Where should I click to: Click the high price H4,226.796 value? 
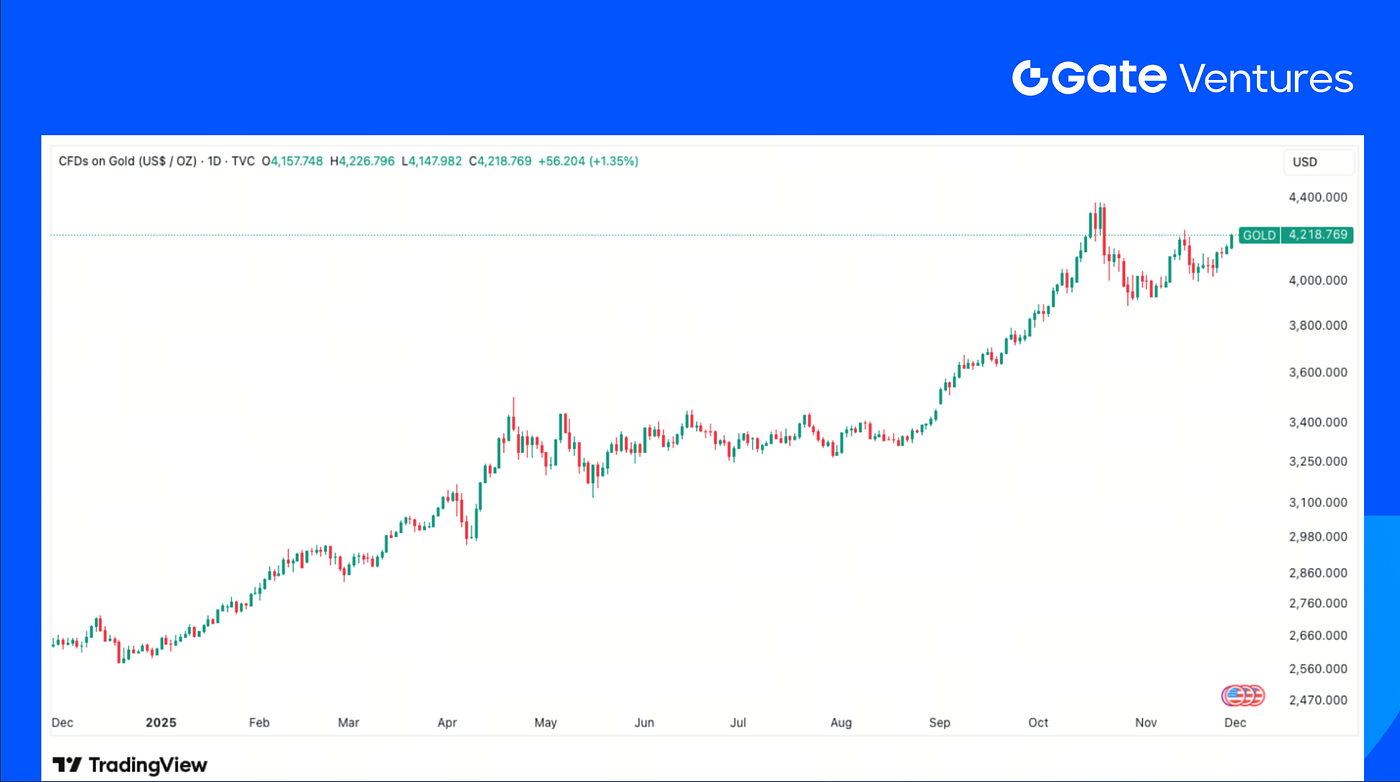coord(362,161)
